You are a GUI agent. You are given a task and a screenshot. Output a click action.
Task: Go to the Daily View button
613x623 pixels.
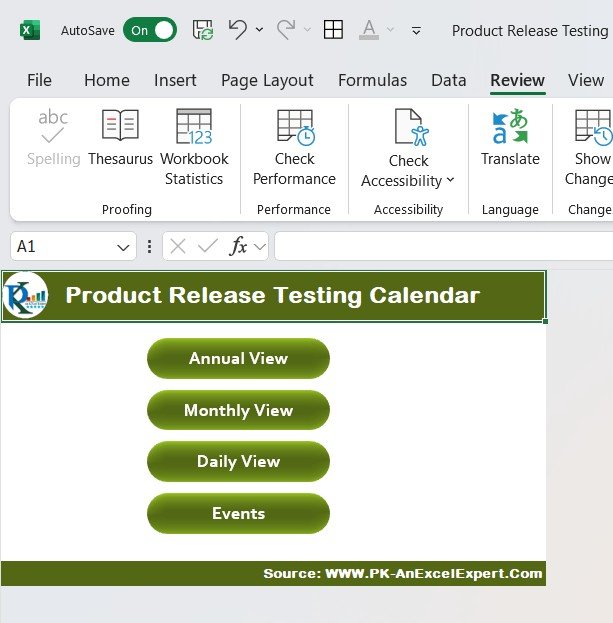pyautogui.click(x=238, y=462)
